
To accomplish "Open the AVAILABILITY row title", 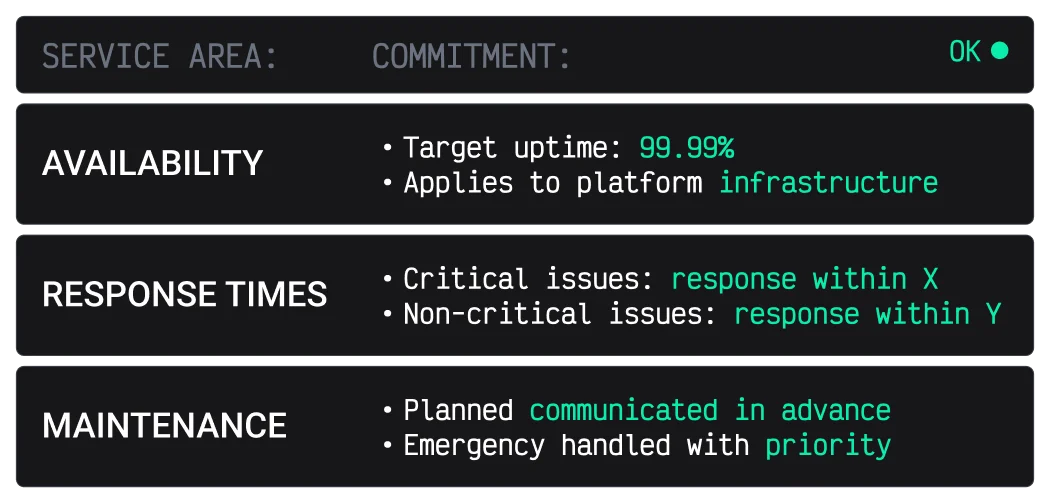I will 153,163.
